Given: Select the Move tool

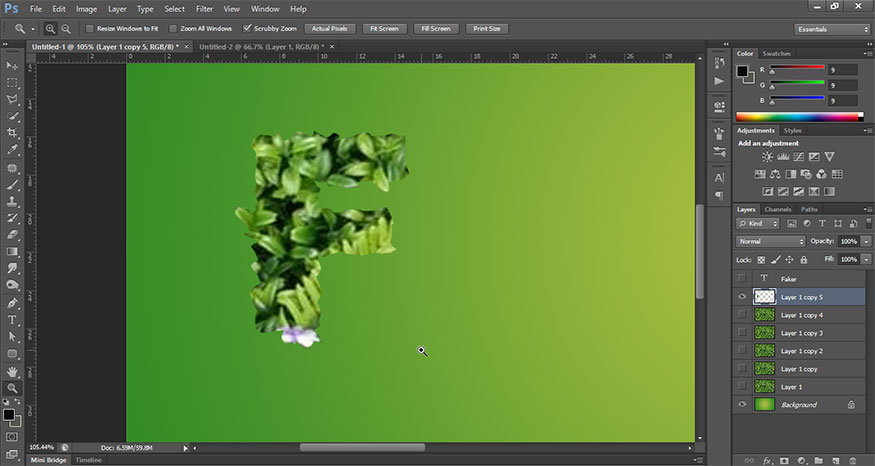Looking at the screenshot, I should click(12, 66).
